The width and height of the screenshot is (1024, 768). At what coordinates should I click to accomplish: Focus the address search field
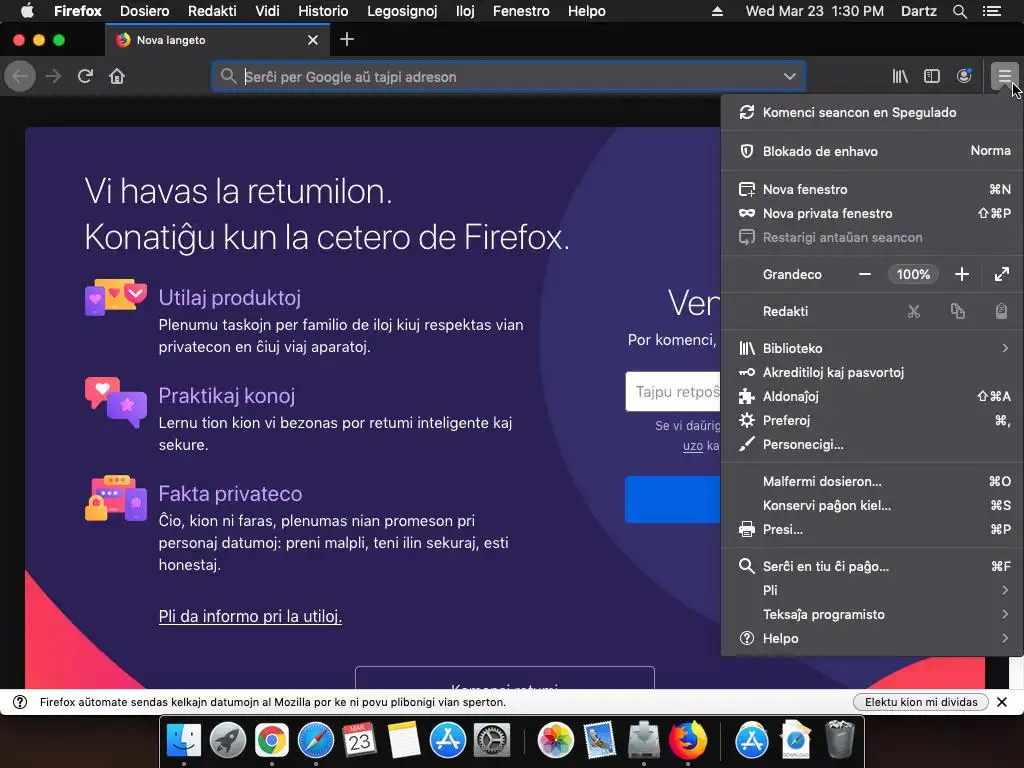point(508,76)
